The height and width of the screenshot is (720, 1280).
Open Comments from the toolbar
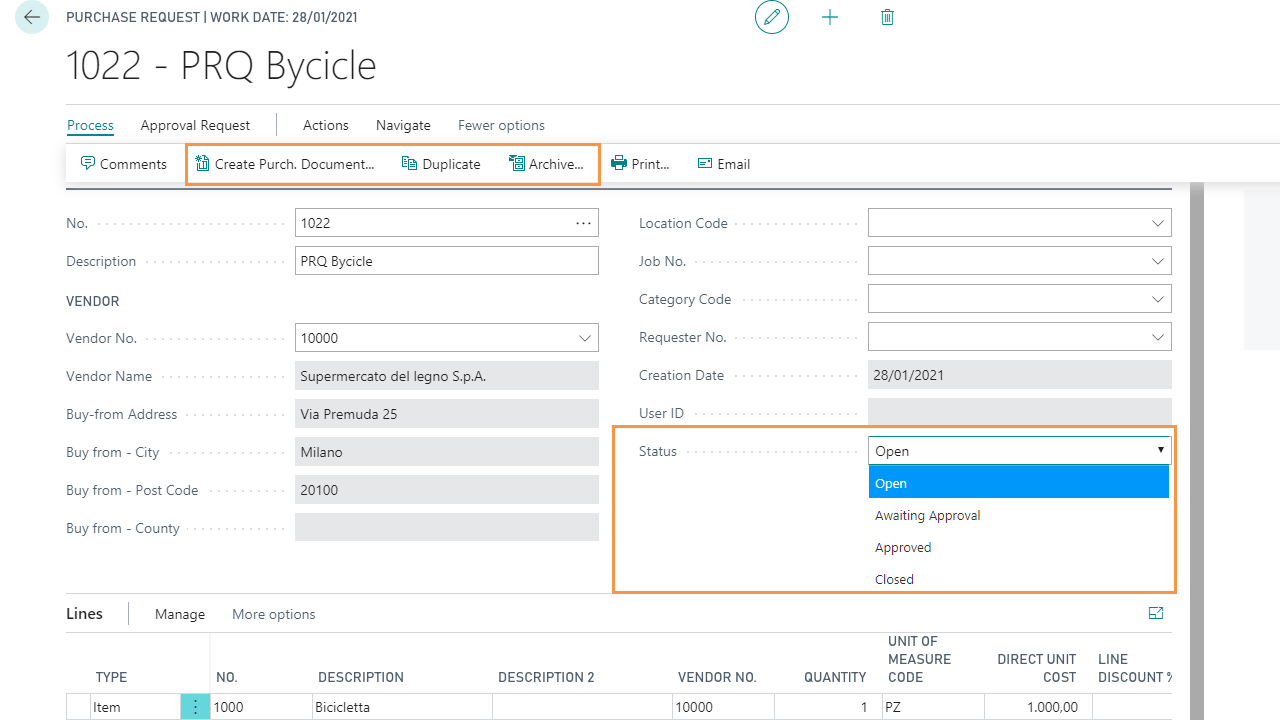124,164
